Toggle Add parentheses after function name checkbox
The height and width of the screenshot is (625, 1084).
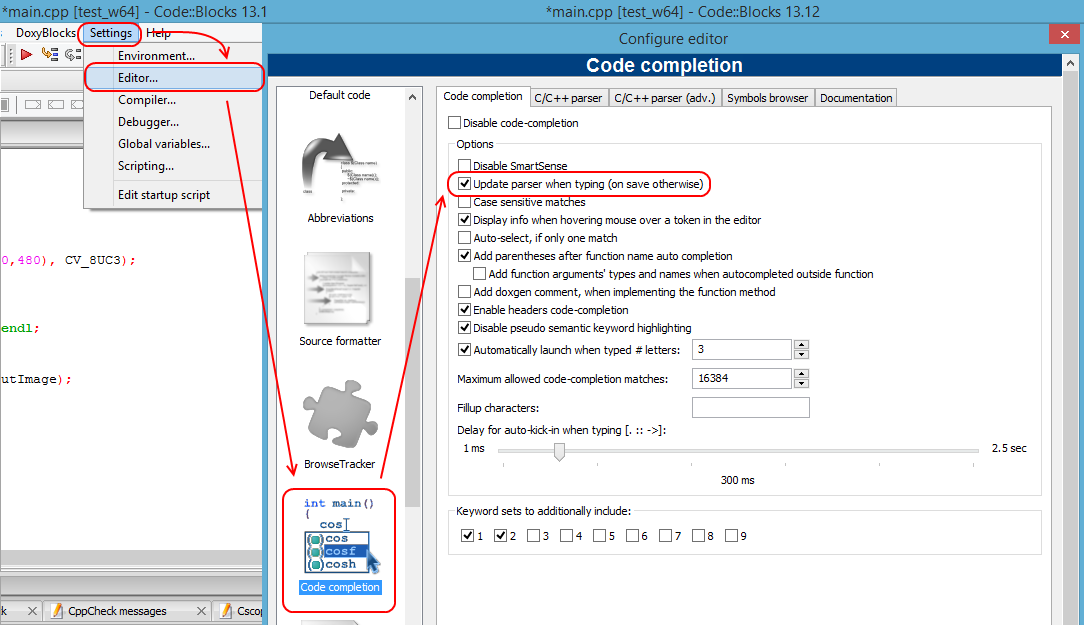465,256
